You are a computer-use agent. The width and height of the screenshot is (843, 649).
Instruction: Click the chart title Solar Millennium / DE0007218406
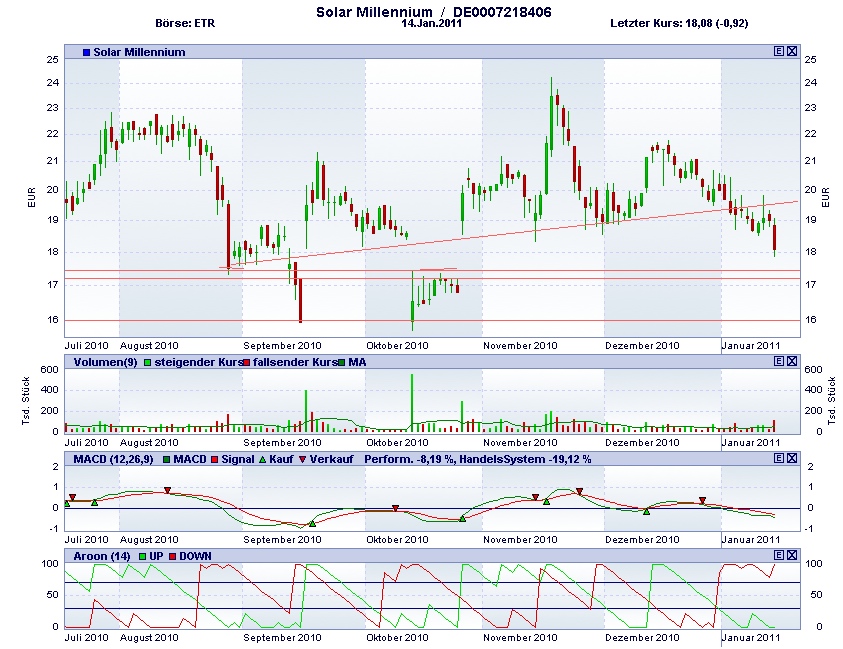pyautogui.click(x=433, y=12)
